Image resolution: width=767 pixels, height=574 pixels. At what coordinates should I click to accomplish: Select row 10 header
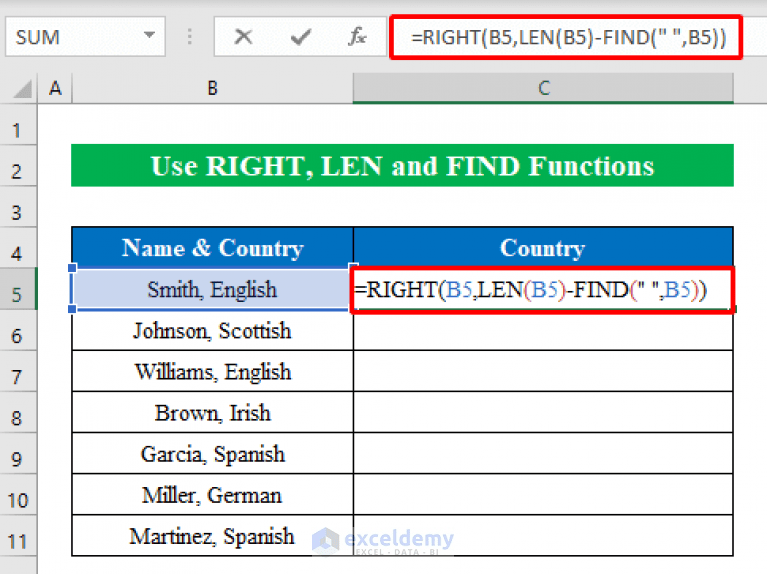click(x=18, y=495)
